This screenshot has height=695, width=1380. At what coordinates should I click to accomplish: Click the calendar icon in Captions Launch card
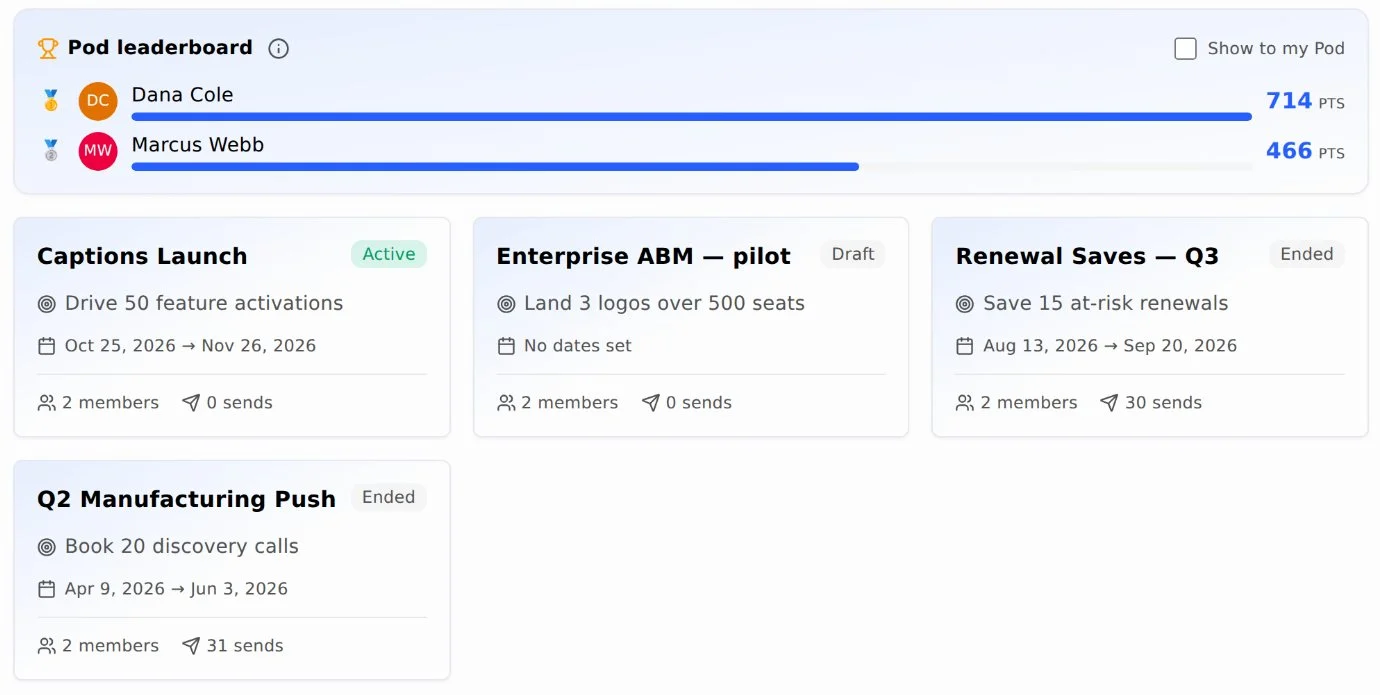(46, 346)
